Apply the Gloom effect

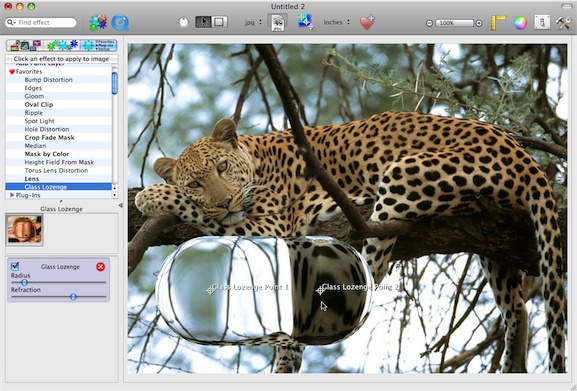tap(59, 96)
